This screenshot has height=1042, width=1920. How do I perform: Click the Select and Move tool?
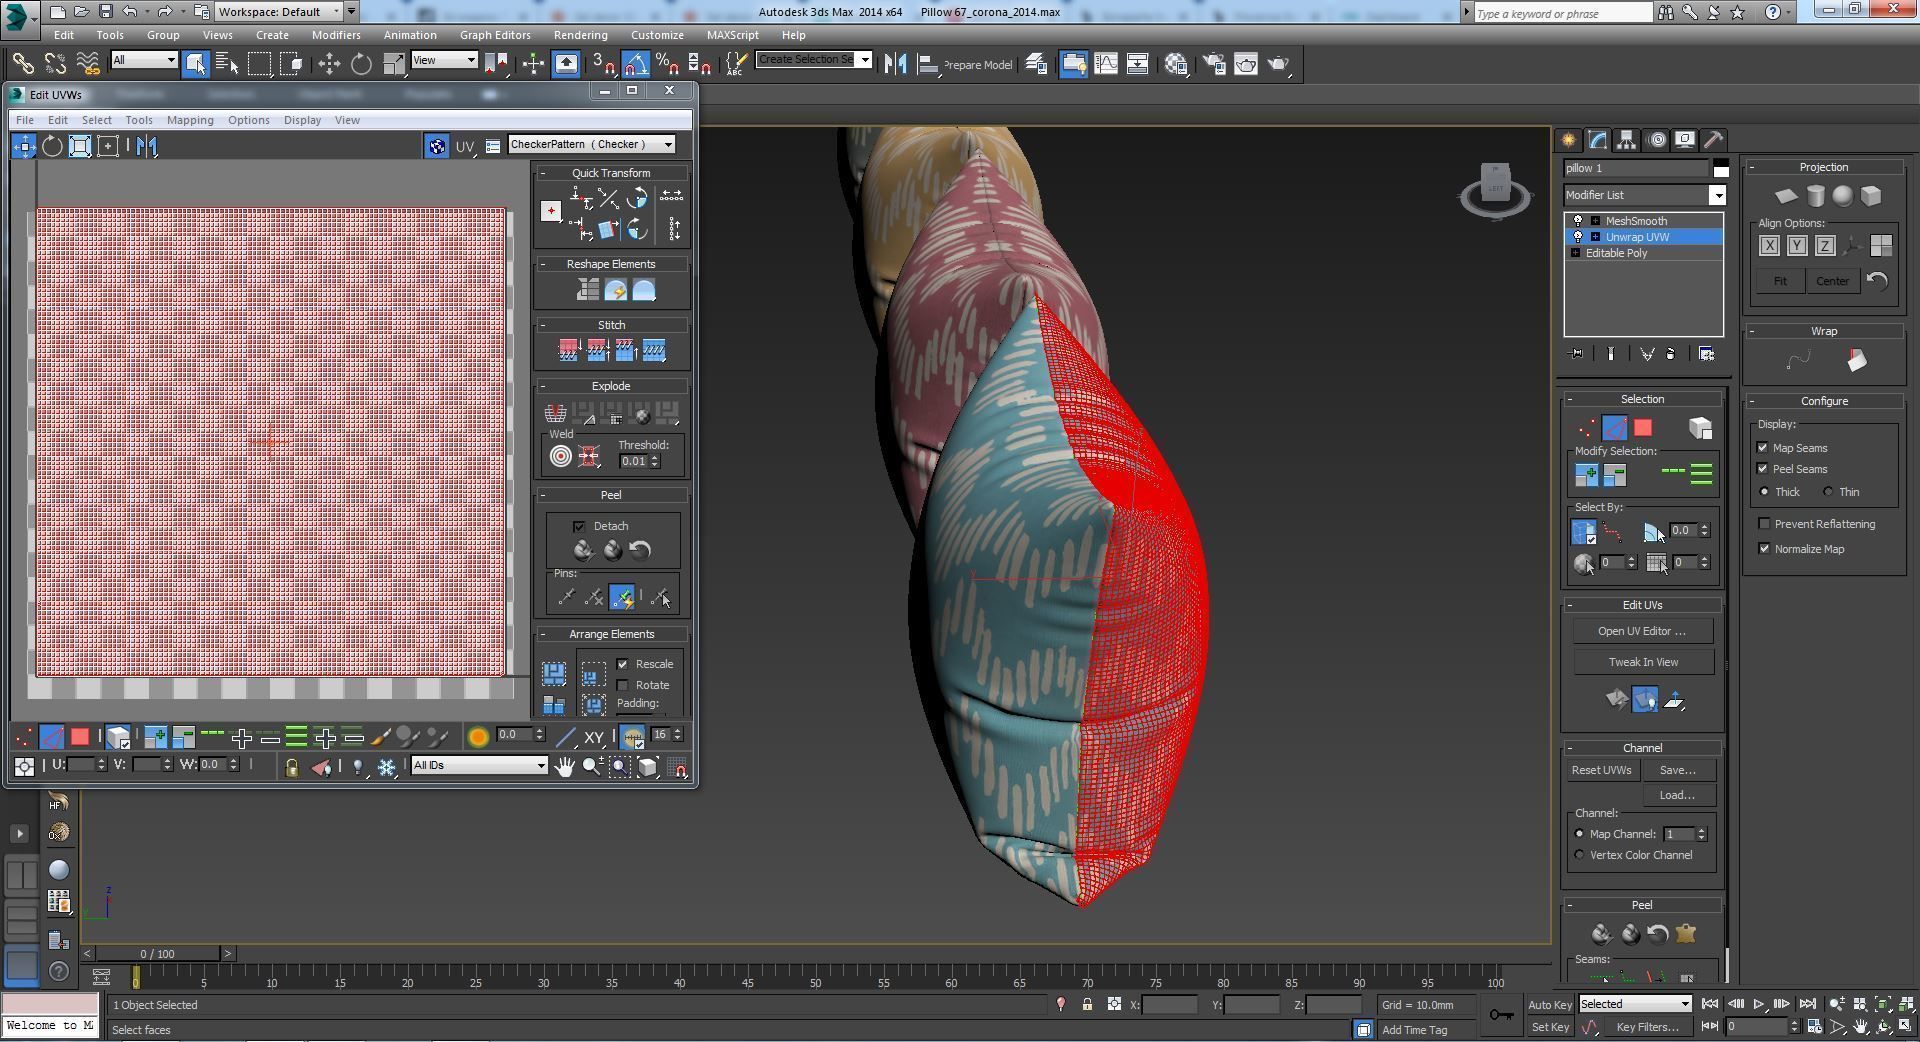[x=329, y=64]
